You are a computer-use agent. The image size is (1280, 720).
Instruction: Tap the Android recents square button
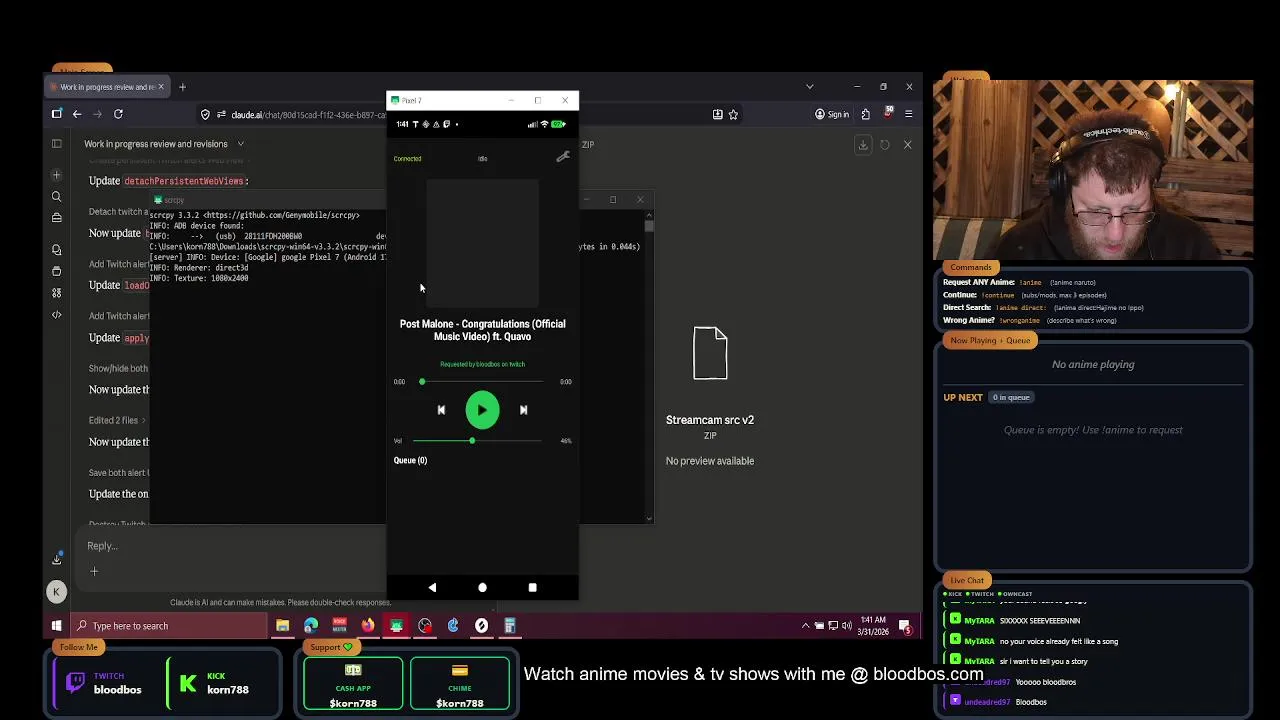532,588
